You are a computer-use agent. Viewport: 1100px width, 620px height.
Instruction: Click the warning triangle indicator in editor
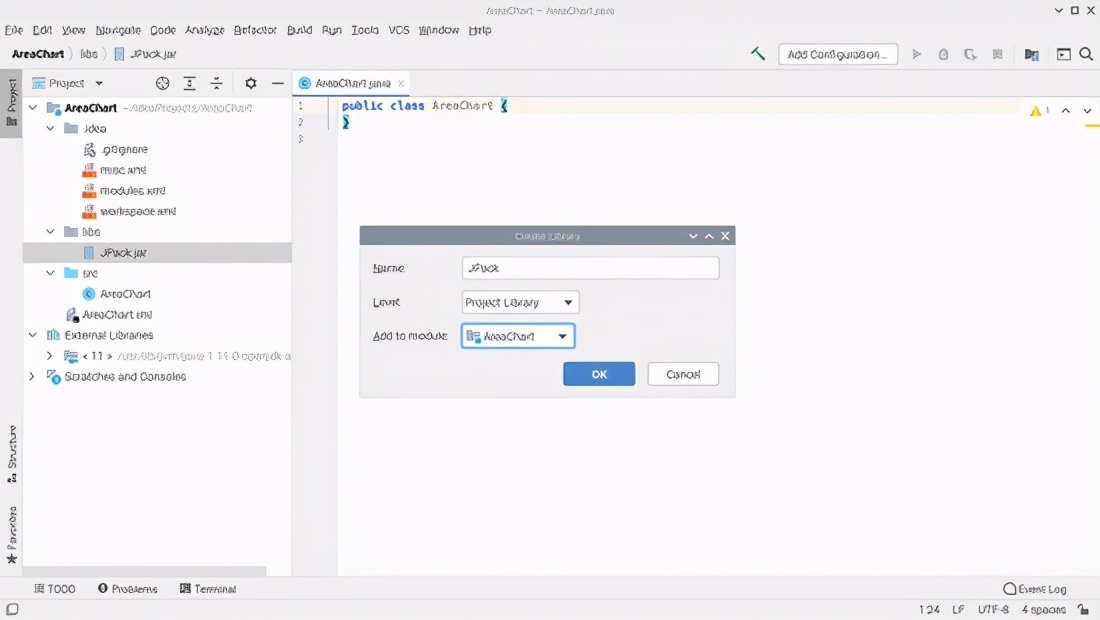(x=1035, y=111)
